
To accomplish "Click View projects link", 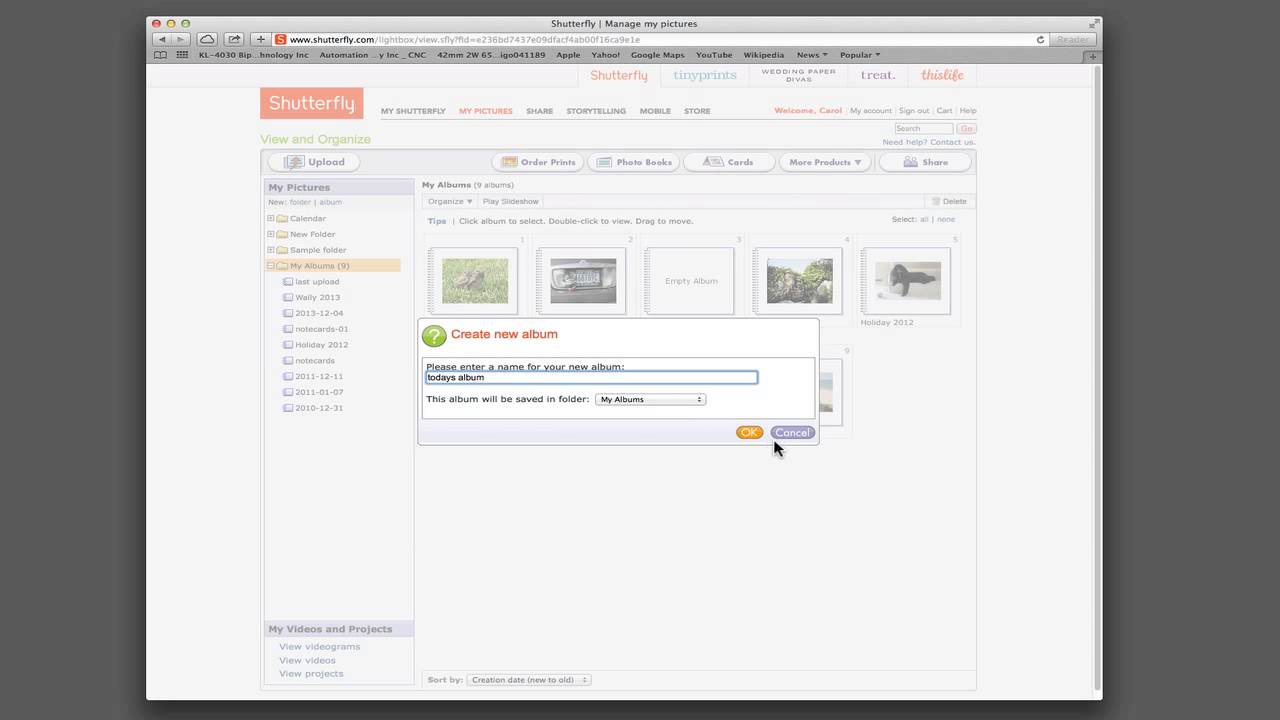I will (x=311, y=674).
